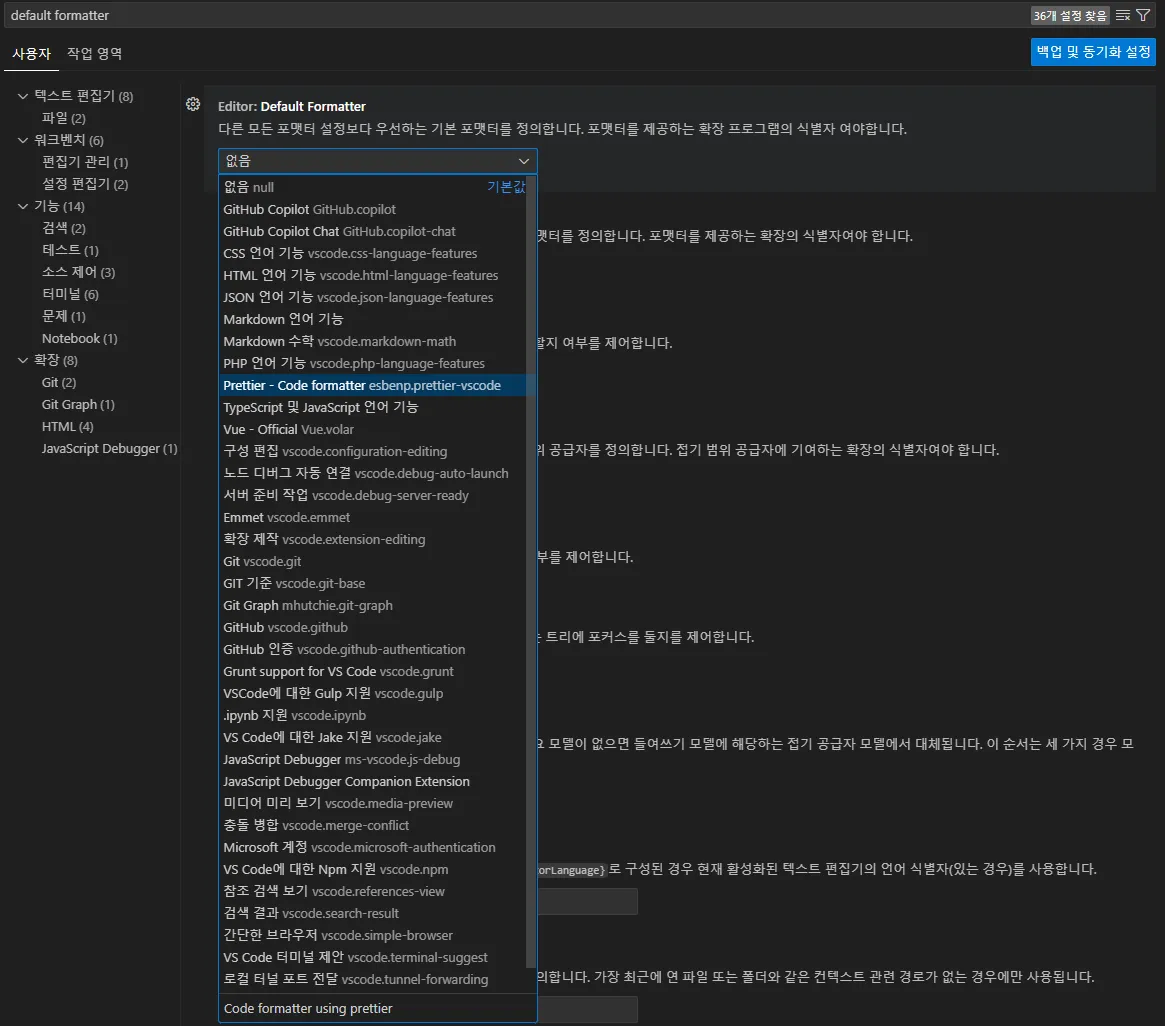Choose 확장 제작 vscode.extension-editing option

[373, 539]
